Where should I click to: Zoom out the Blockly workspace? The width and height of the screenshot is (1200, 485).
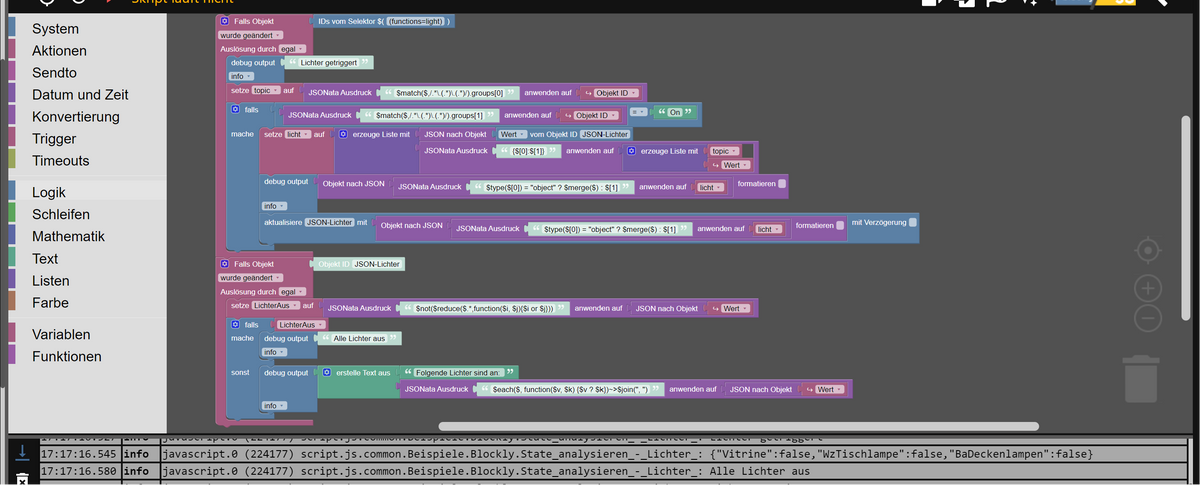tap(1148, 318)
